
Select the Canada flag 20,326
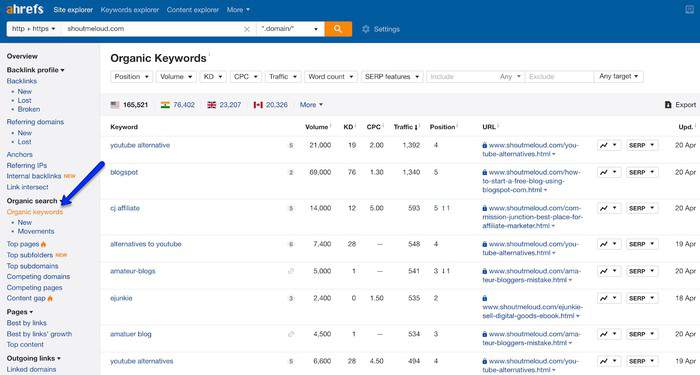271,104
